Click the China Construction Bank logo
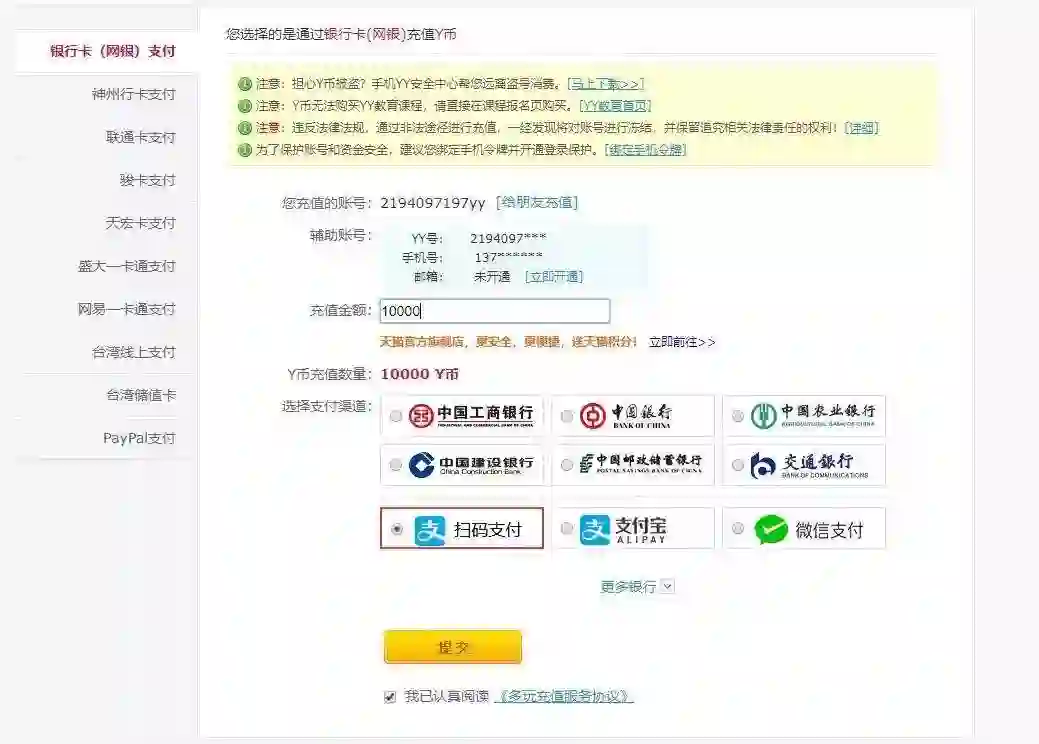1039x744 pixels. (x=471, y=465)
